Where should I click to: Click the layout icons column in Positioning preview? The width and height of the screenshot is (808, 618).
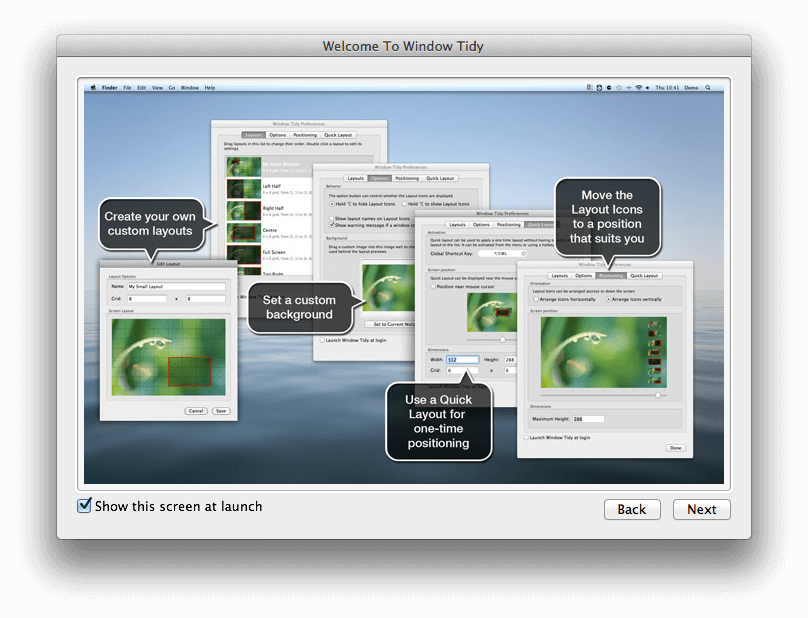coord(654,352)
